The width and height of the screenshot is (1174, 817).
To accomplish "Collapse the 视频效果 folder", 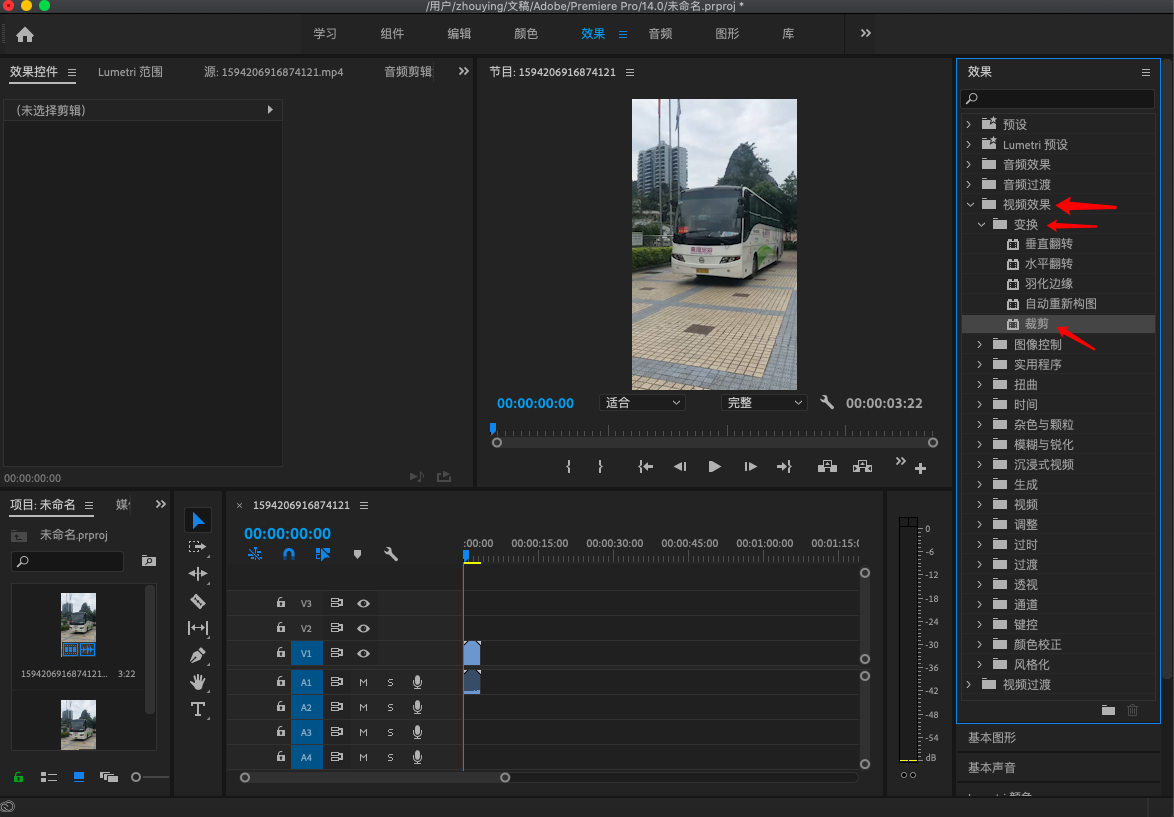I will [968, 204].
